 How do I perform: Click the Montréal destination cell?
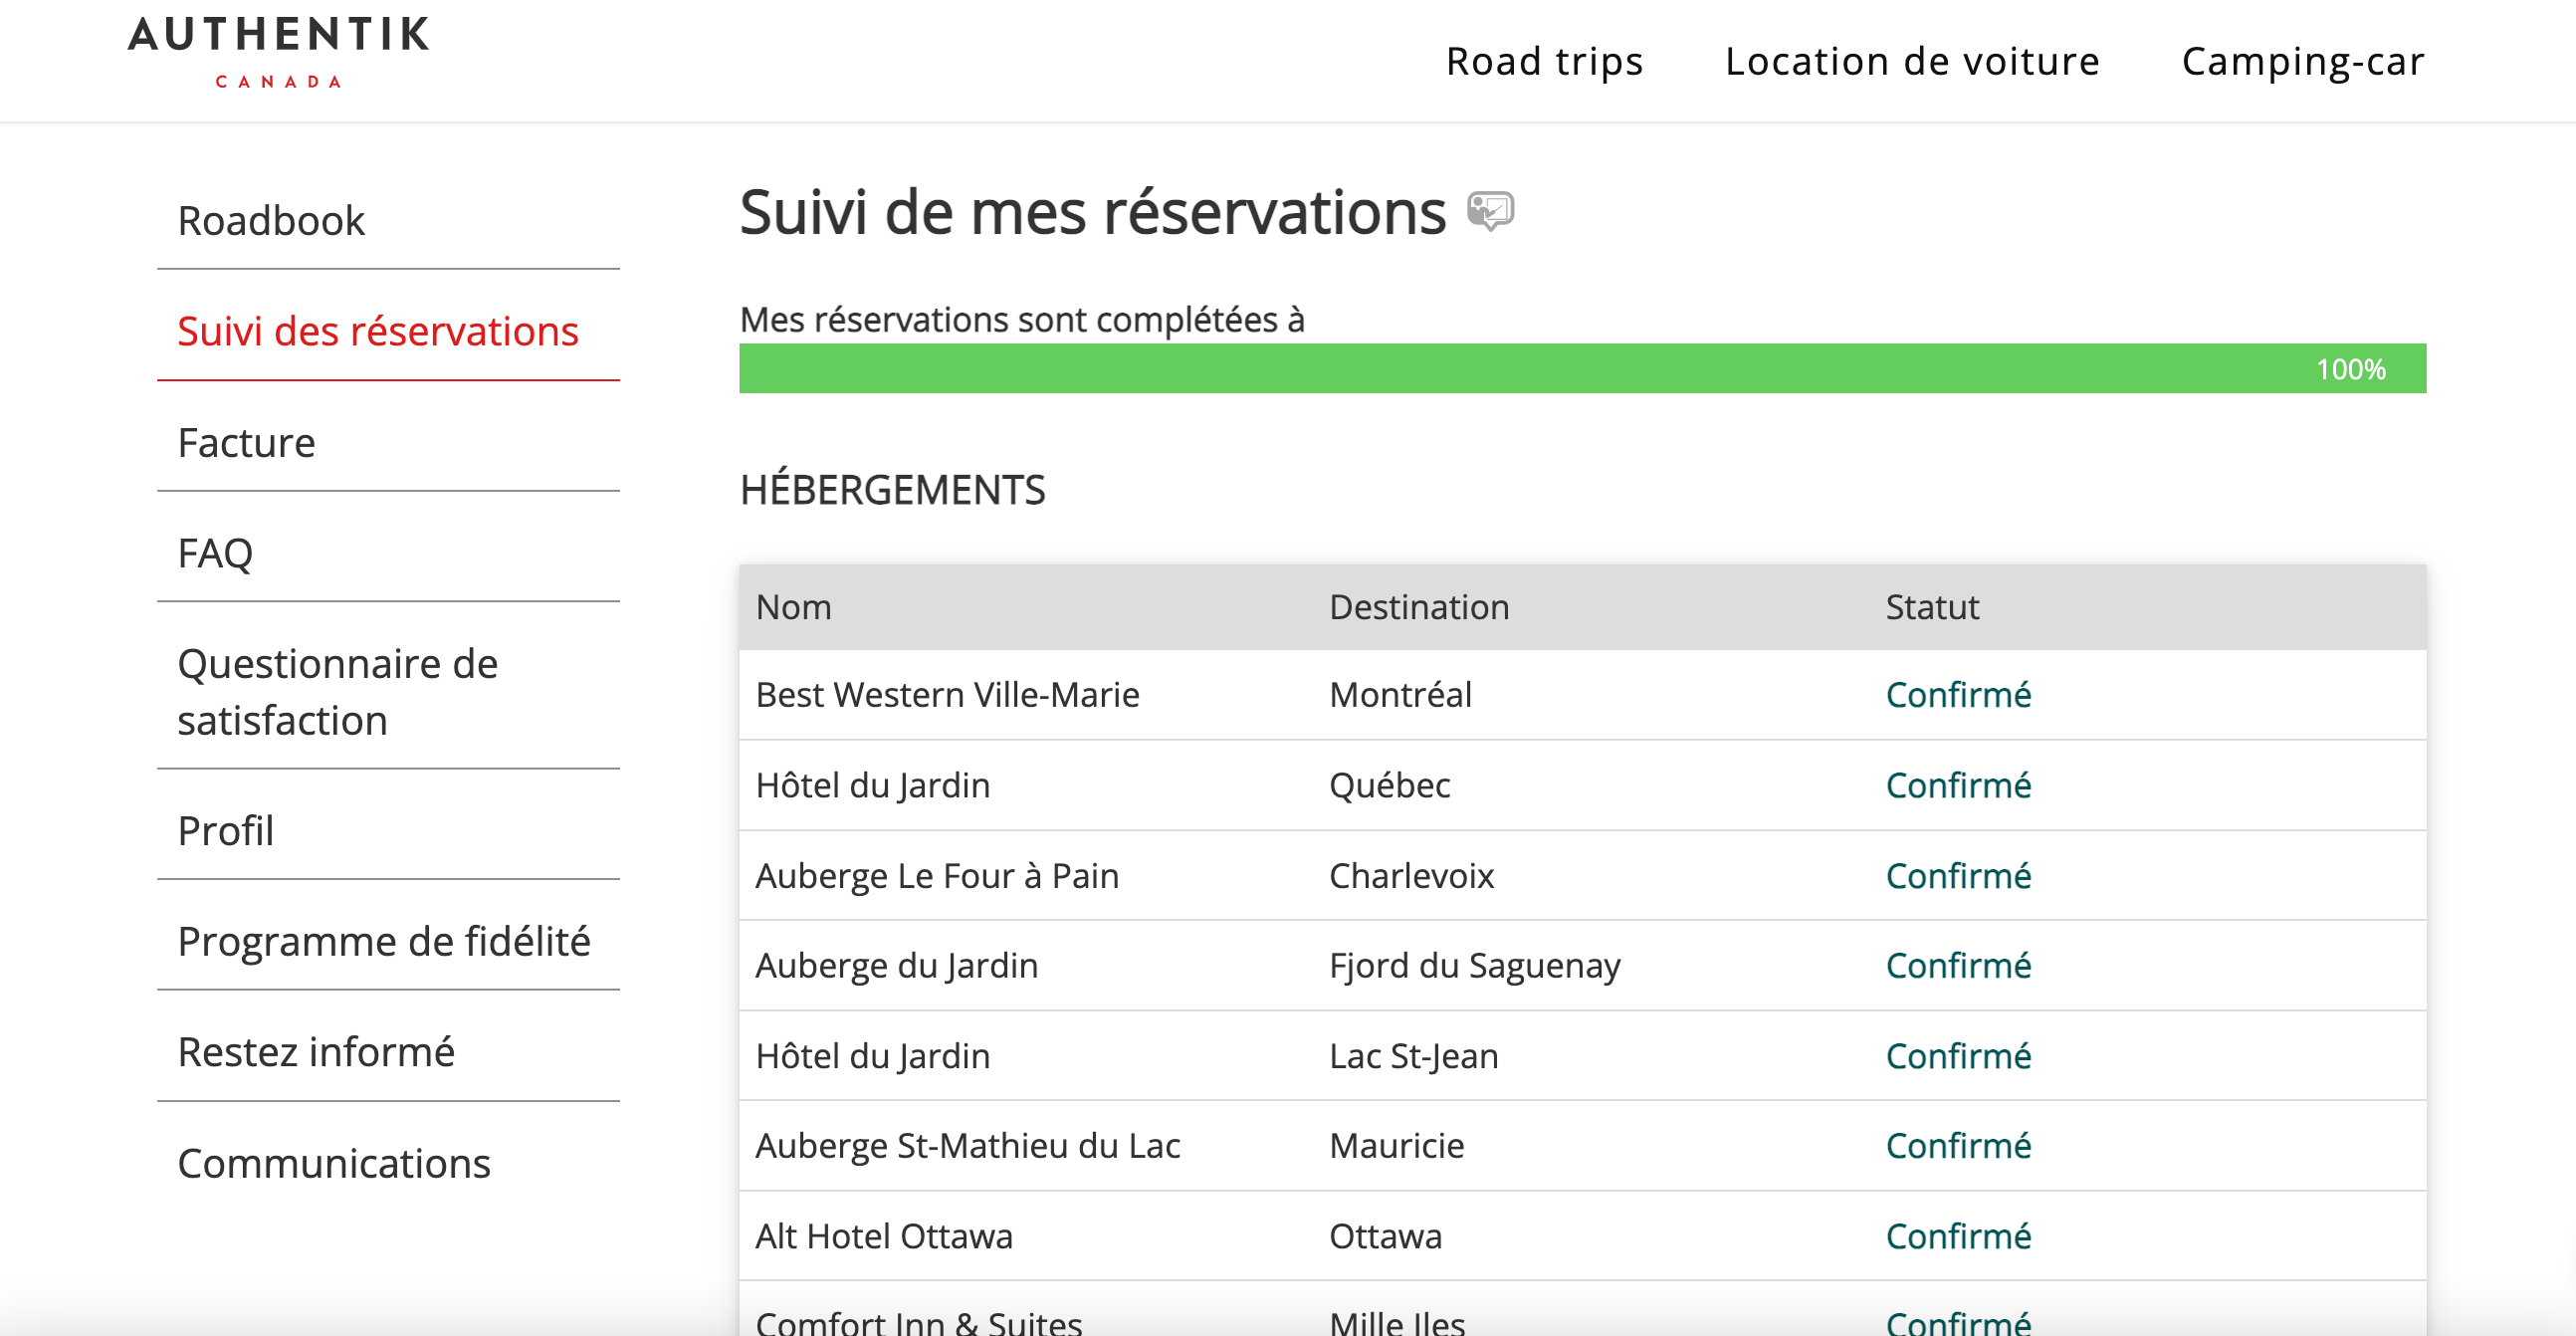coord(1400,695)
